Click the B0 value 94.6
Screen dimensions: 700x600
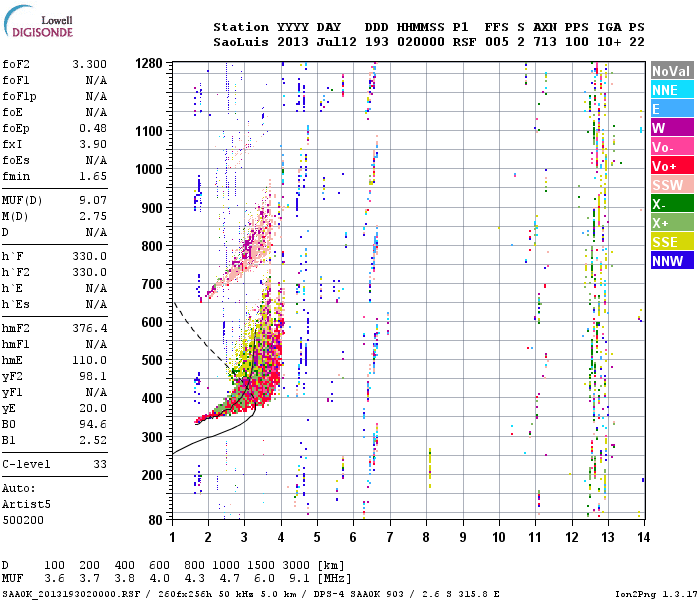(93, 424)
